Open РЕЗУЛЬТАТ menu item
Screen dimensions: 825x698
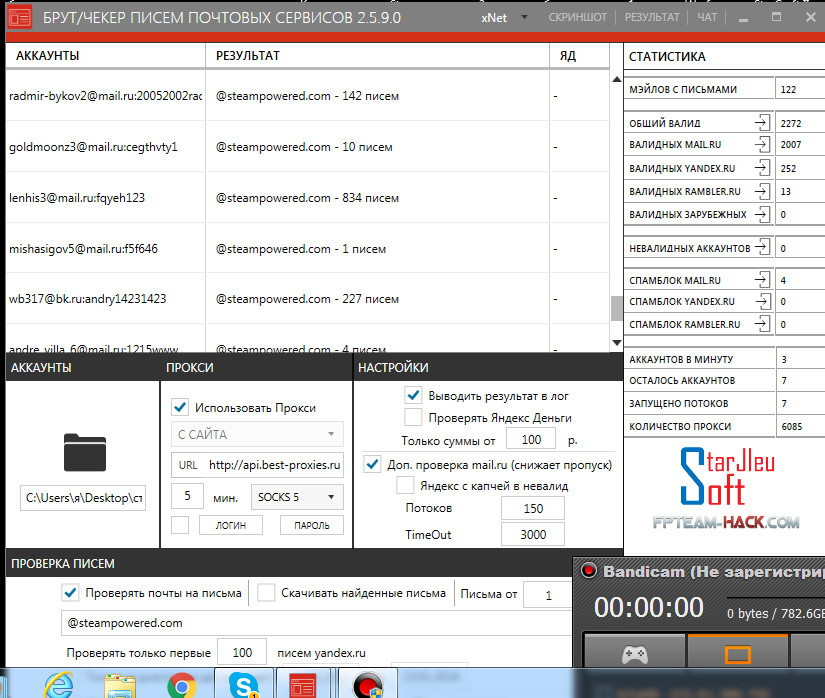click(x=652, y=17)
